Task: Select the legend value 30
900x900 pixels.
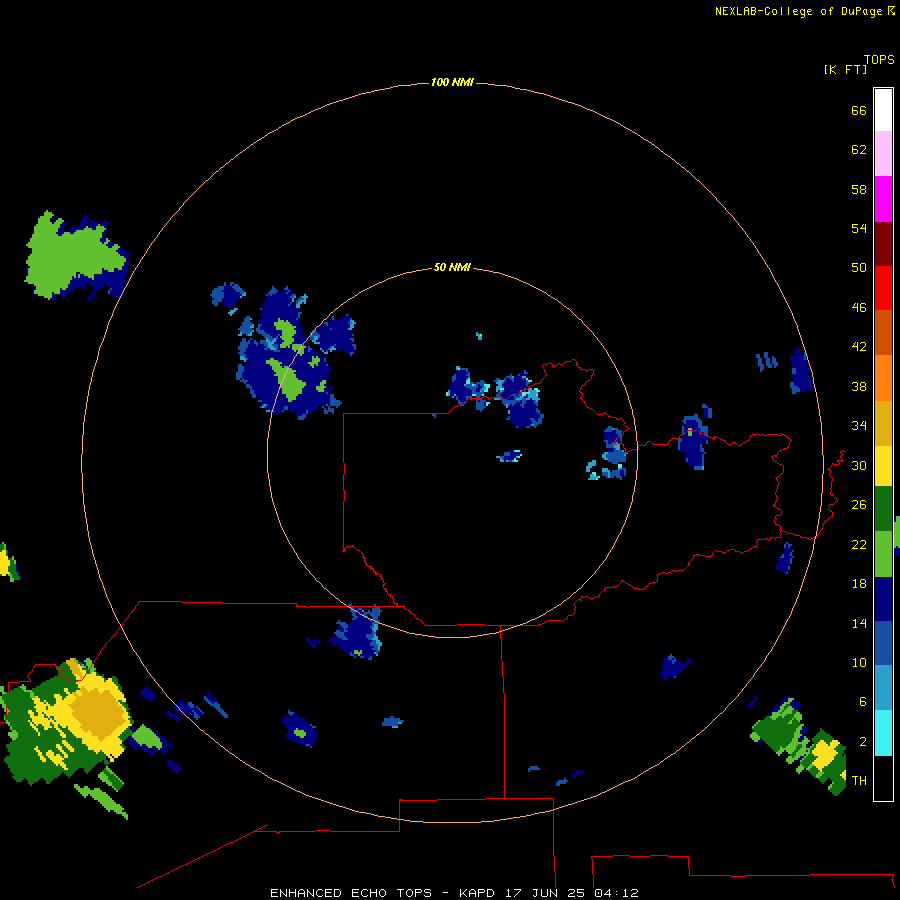Action: [859, 465]
